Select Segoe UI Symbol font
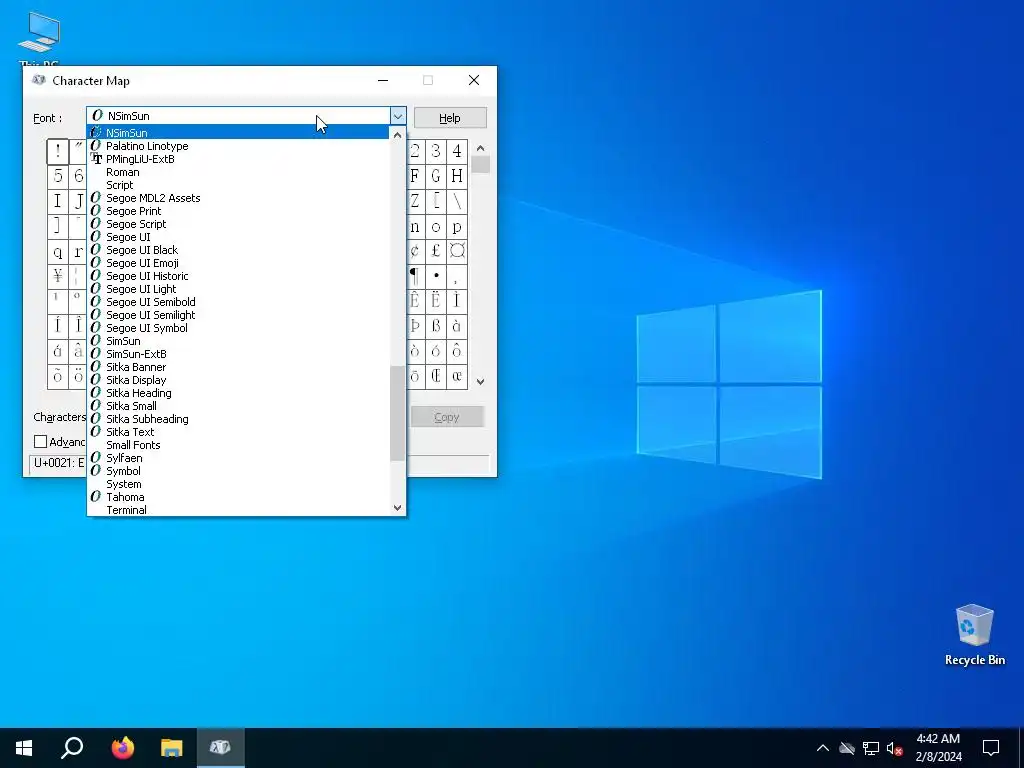1024x768 pixels. click(x=238, y=328)
